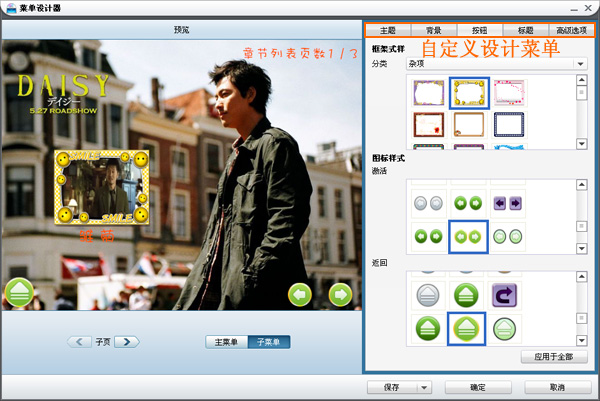Go to previous subpage
This screenshot has height=401, width=600.
79,342
